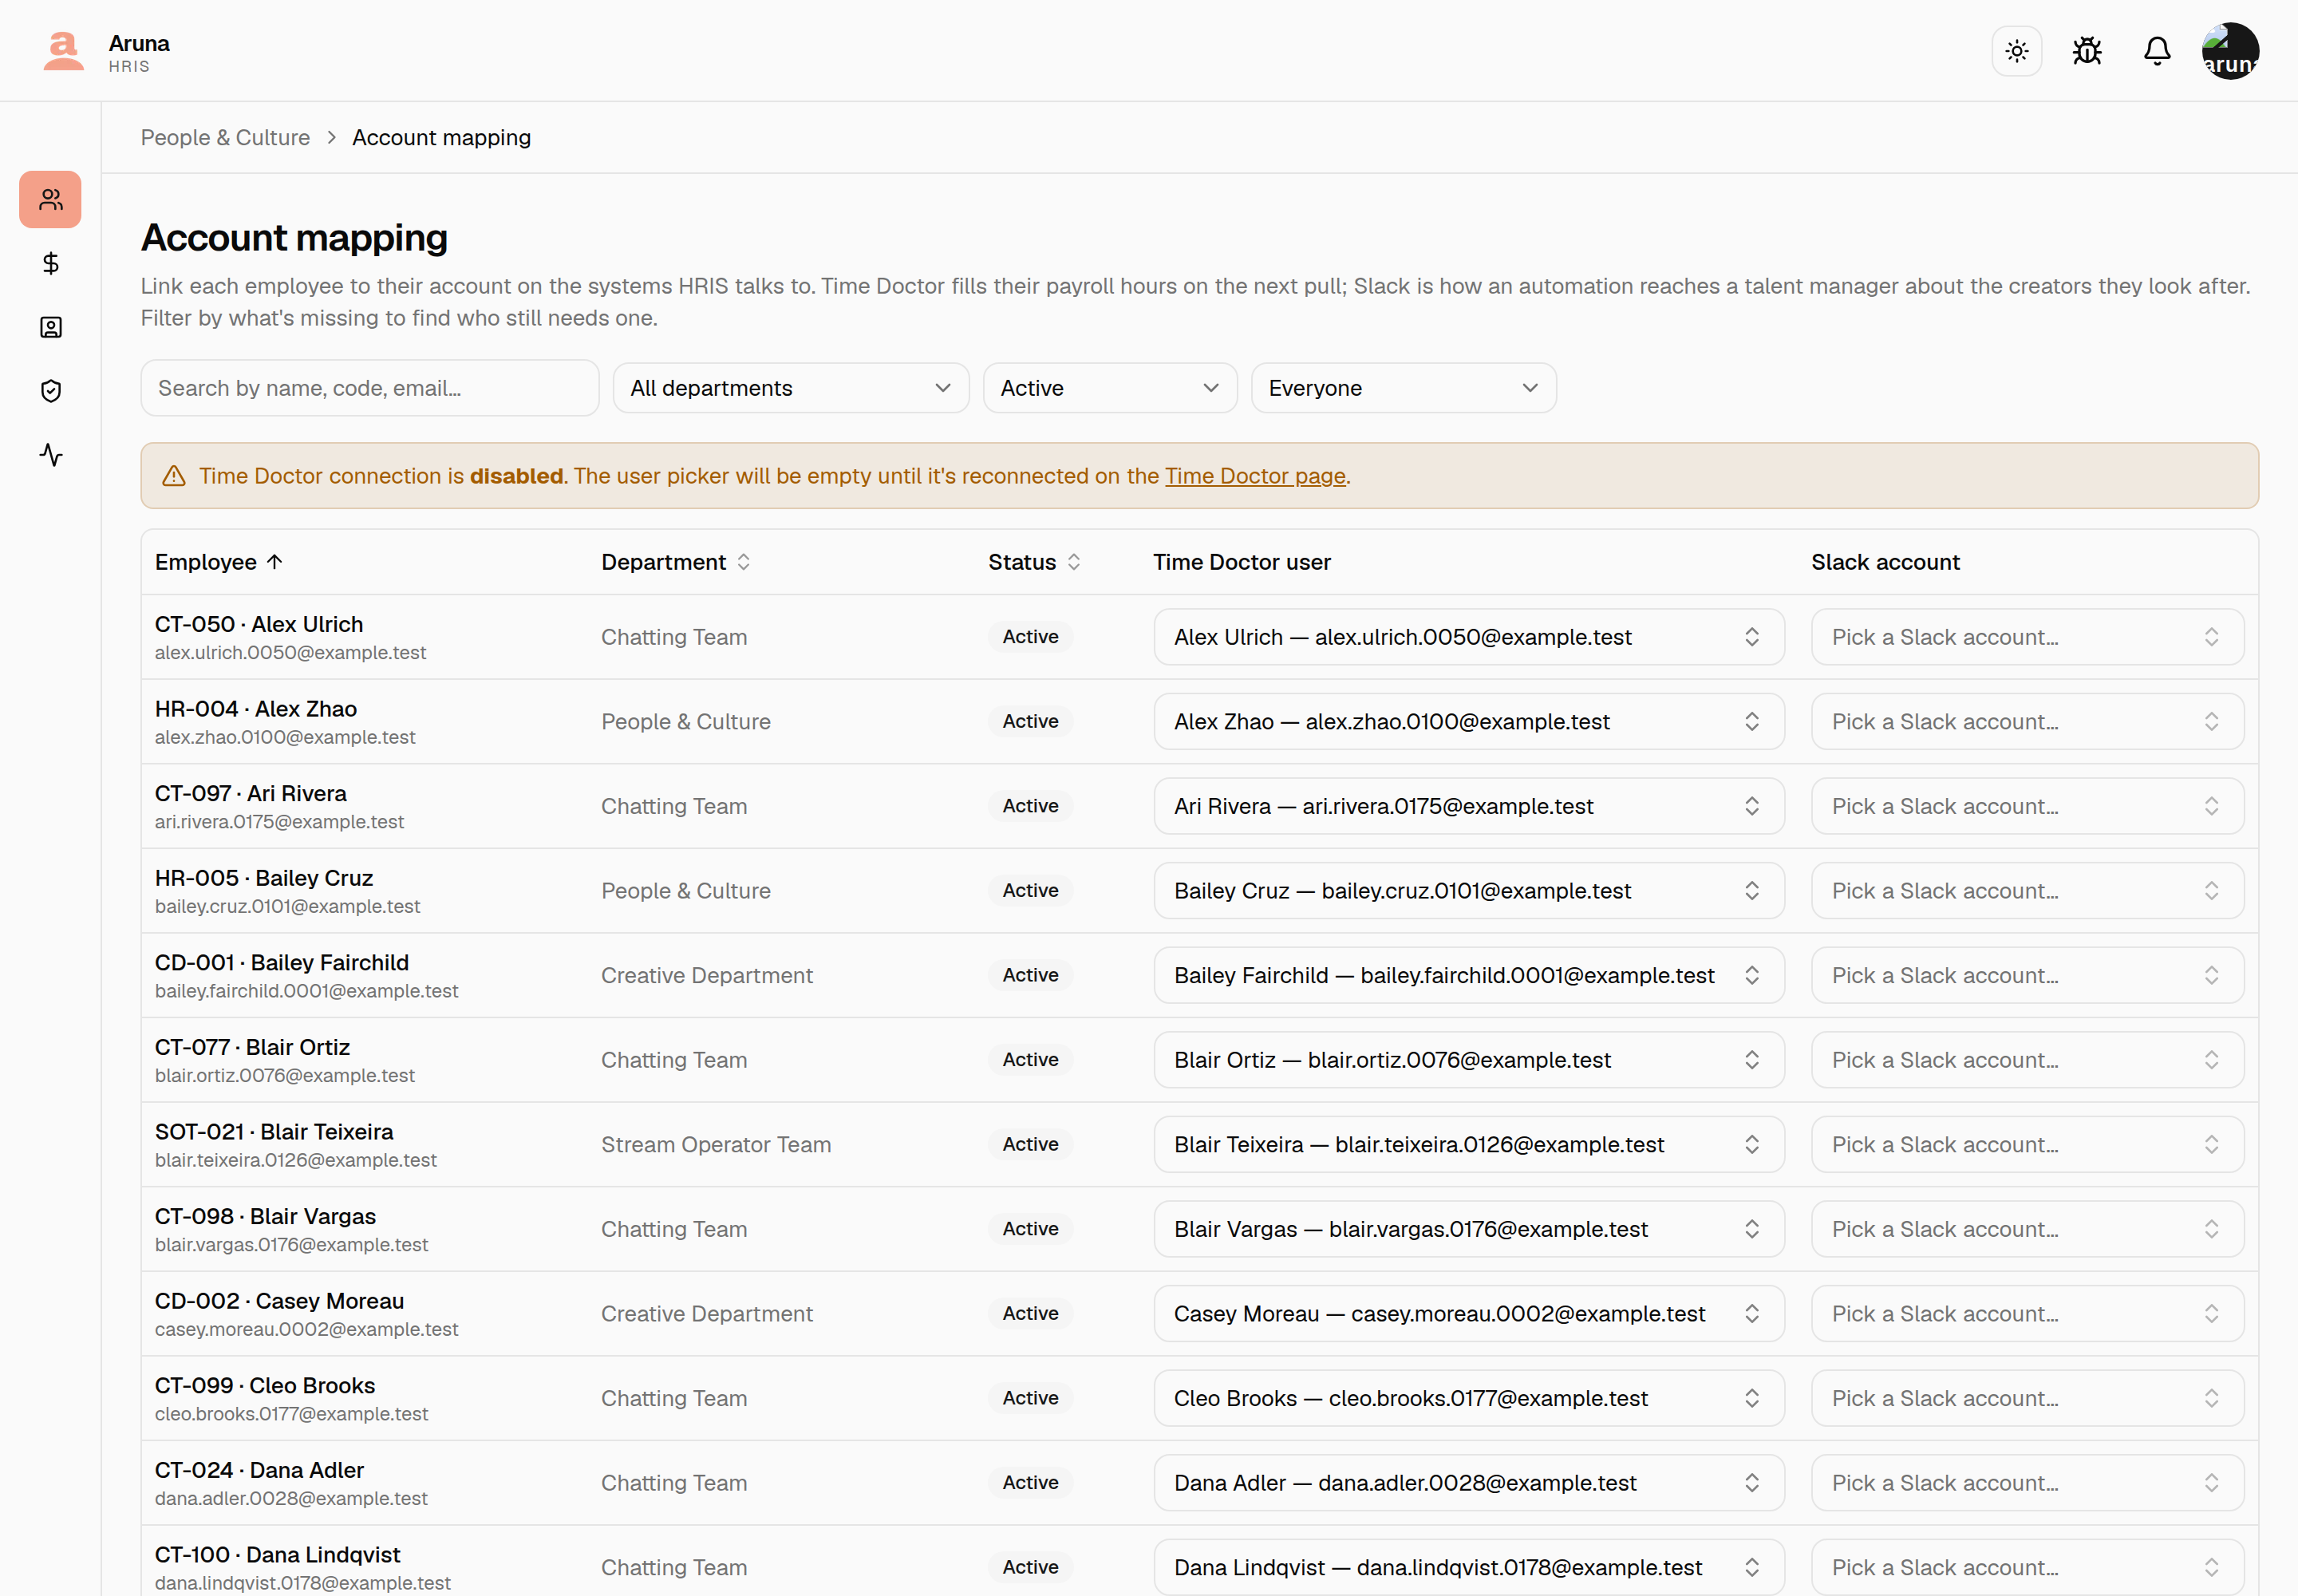This screenshot has height=1596, width=2298.
Task: Open the All departments filter
Action: point(790,388)
